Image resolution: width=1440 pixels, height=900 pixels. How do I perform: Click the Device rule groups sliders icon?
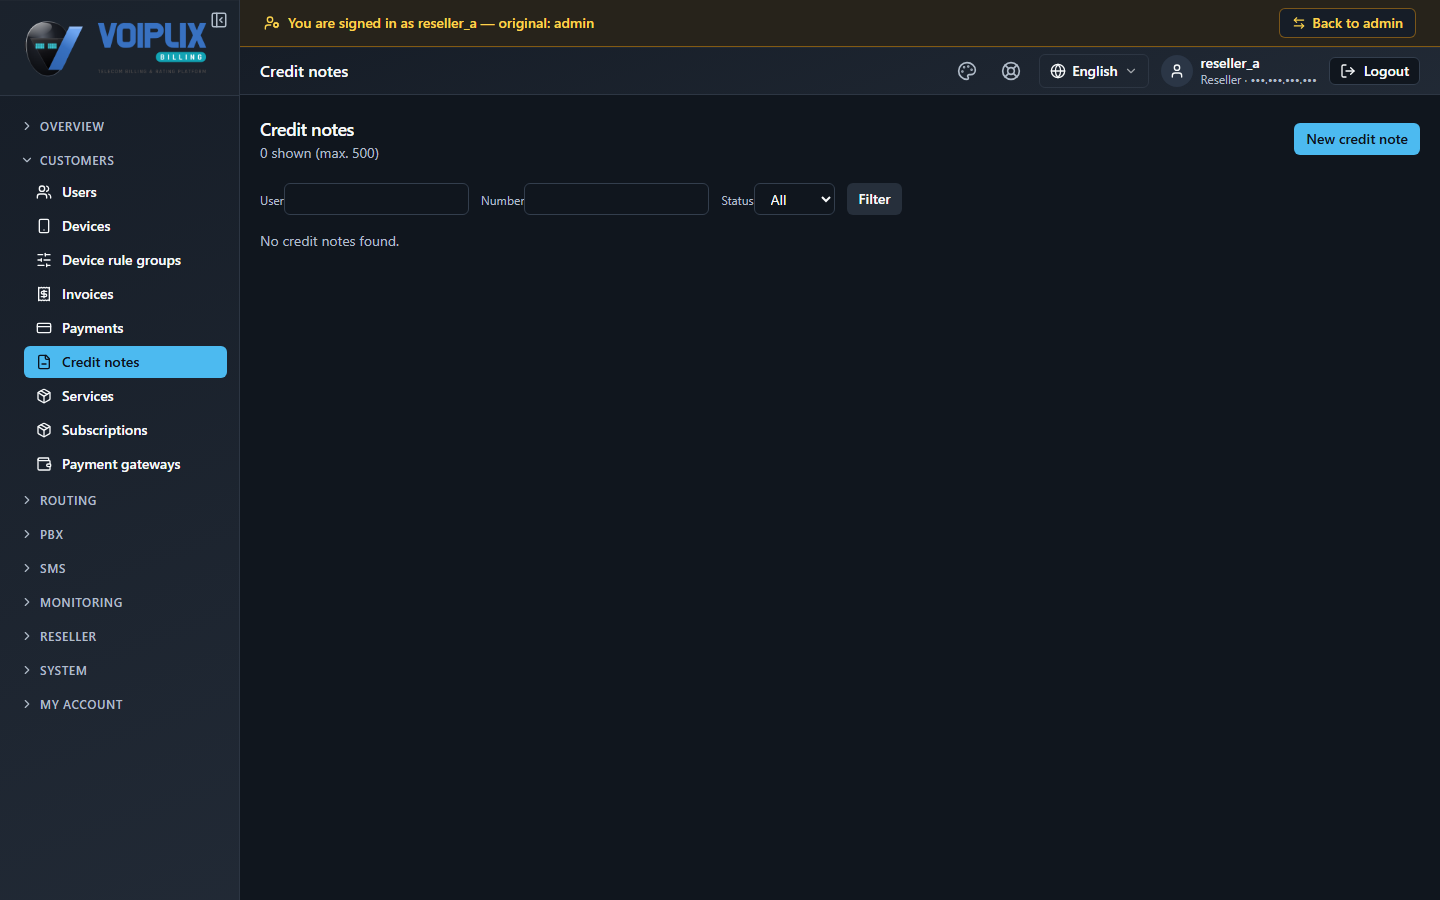tap(44, 260)
